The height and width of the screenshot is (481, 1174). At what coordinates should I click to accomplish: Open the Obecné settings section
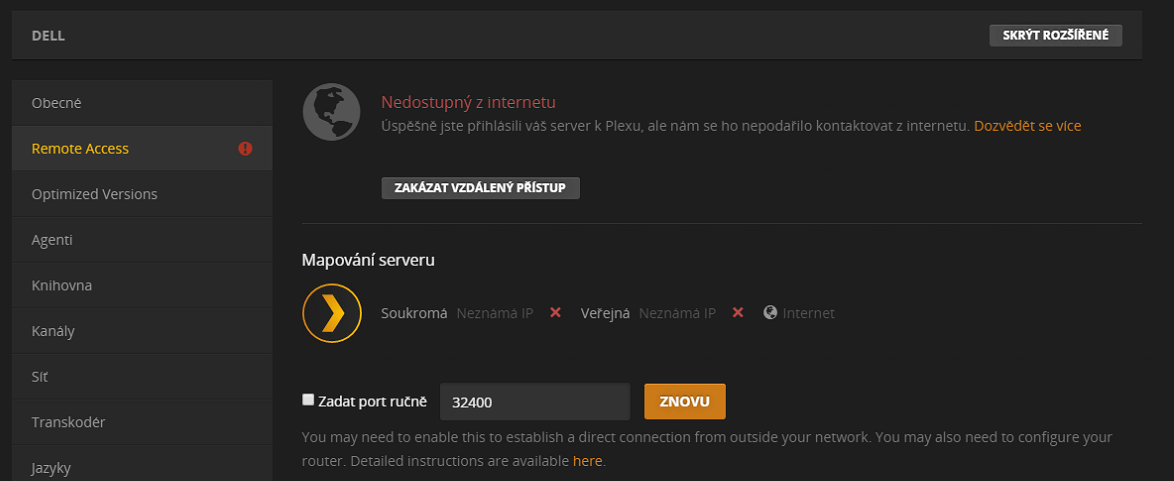pyautogui.click(x=57, y=103)
